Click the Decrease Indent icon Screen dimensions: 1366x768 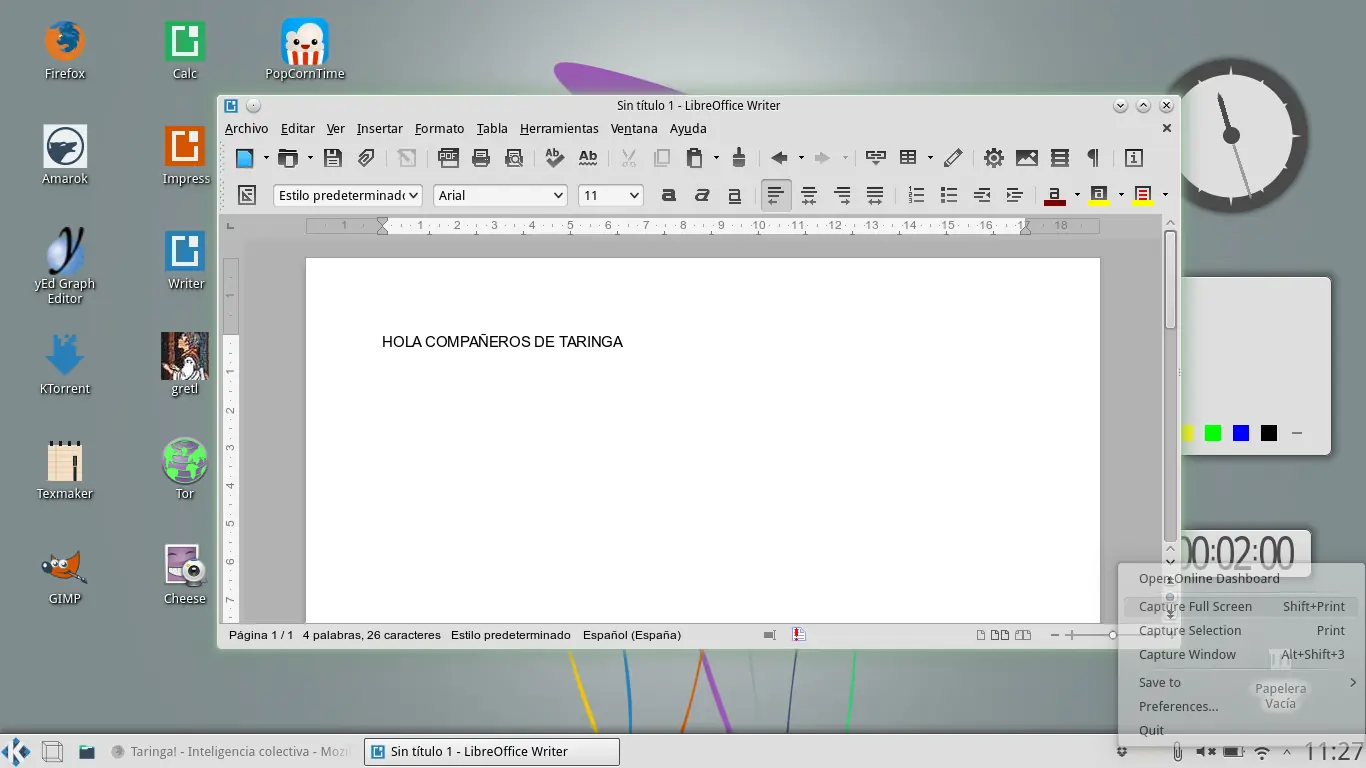tap(982, 195)
